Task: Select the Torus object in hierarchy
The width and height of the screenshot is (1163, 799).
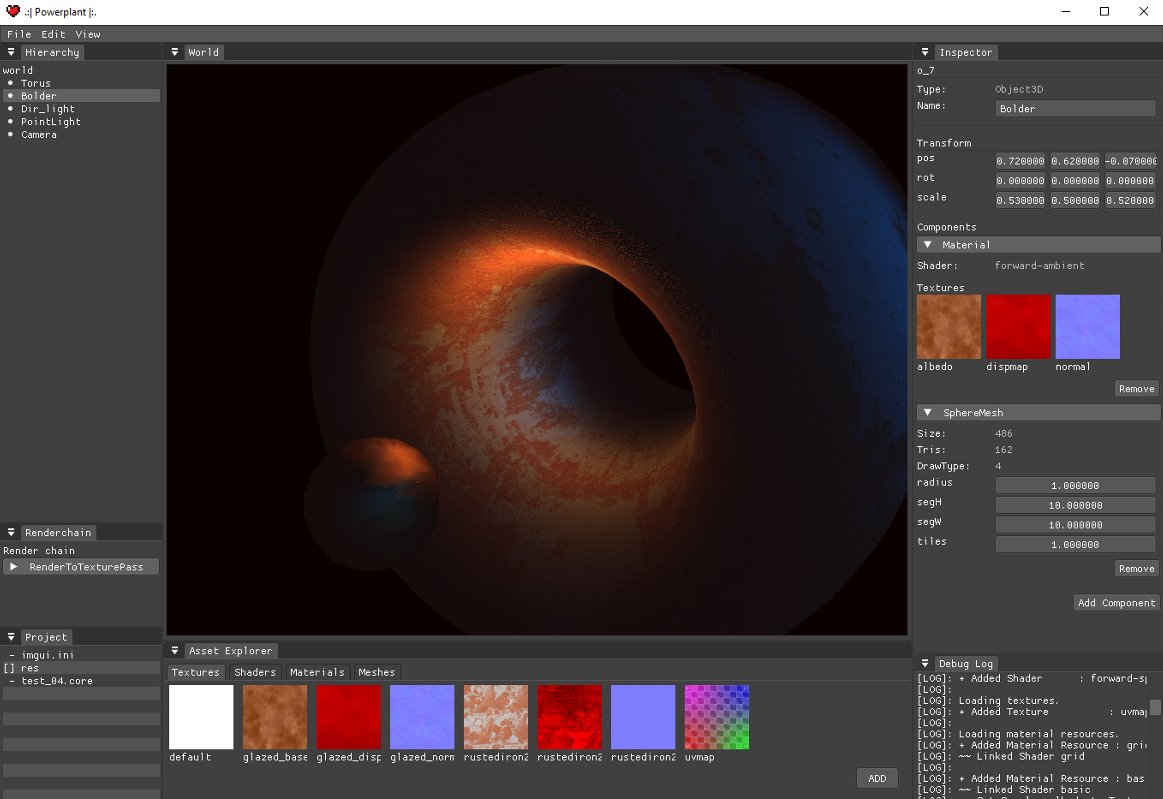Action: [x=81, y=83]
